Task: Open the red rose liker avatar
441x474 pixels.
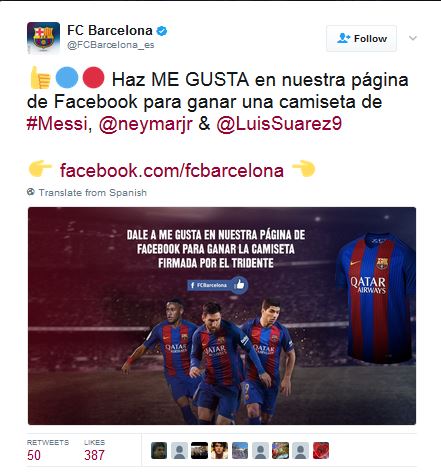Action: (x=321, y=451)
